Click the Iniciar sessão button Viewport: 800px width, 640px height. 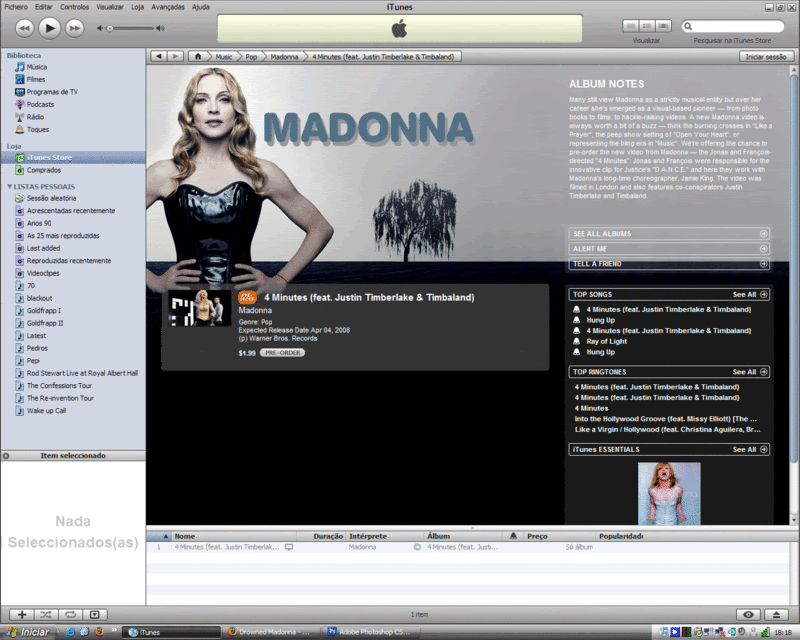766,57
